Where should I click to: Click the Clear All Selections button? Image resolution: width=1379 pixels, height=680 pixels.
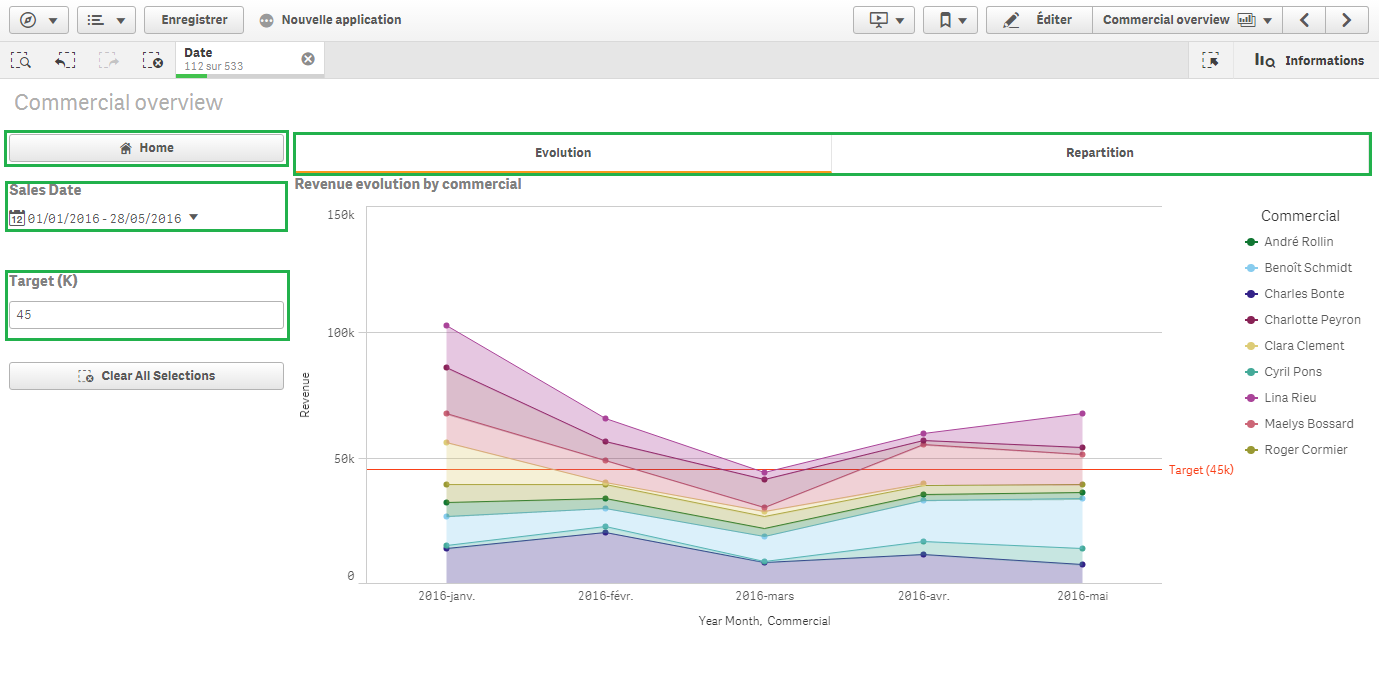point(147,376)
